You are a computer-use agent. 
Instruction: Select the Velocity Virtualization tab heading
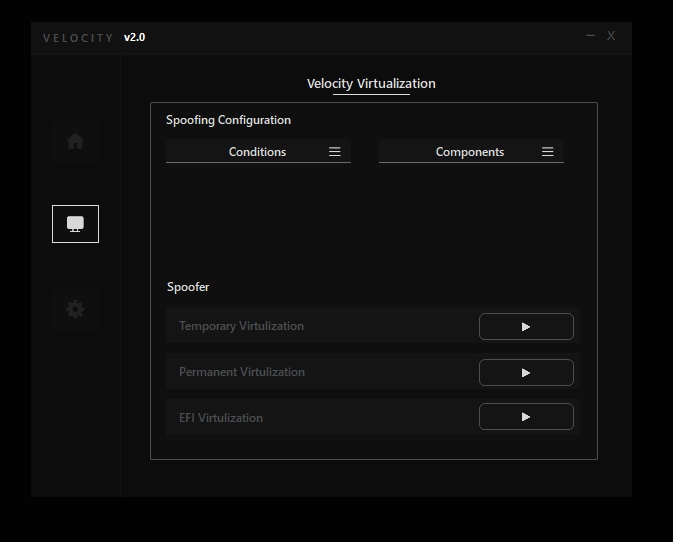(371, 84)
